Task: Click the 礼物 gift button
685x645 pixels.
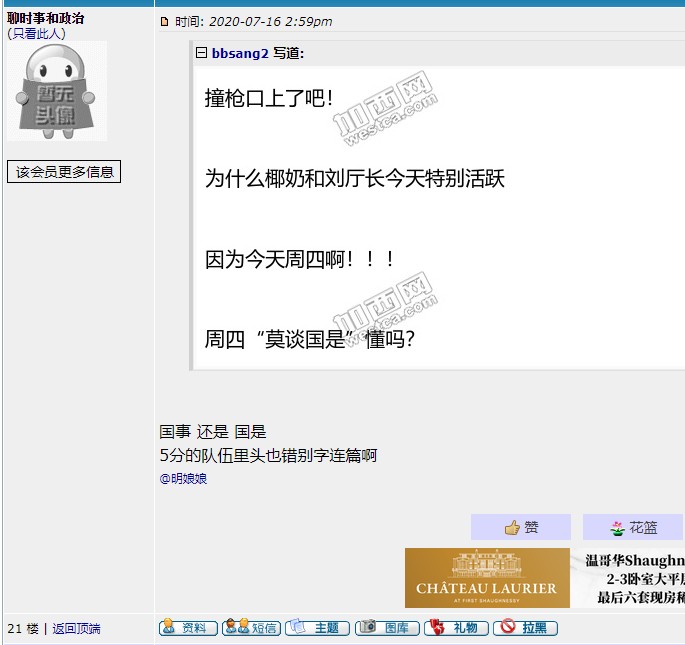Action: (456, 628)
